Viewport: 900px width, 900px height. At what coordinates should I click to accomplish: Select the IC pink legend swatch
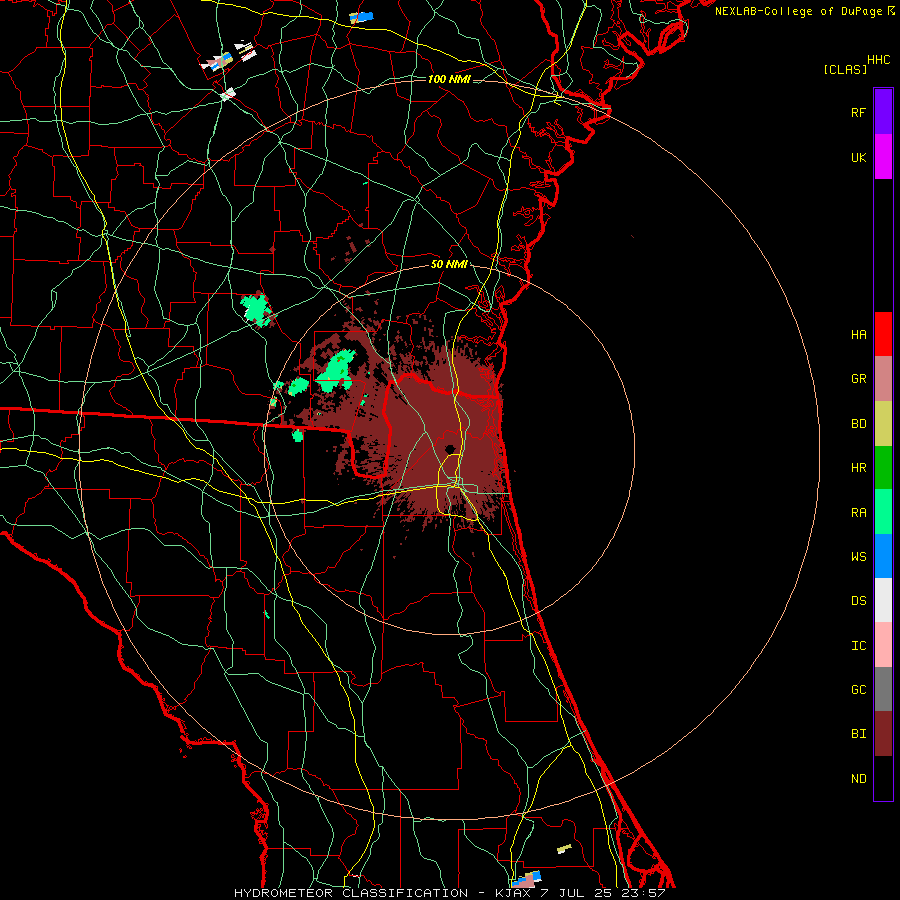[883, 645]
